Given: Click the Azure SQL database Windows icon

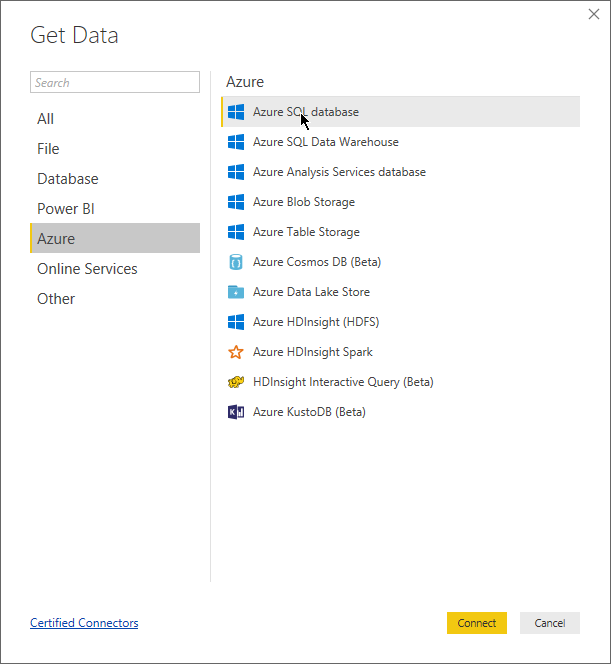Looking at the screenshot, I should click(236, 112).
